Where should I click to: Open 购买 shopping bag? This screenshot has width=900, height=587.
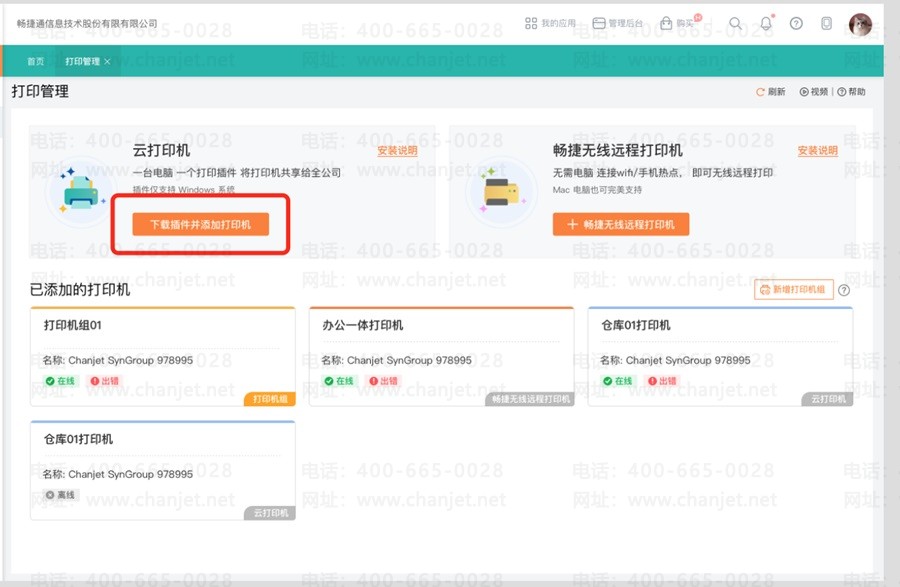pos(677,24)
